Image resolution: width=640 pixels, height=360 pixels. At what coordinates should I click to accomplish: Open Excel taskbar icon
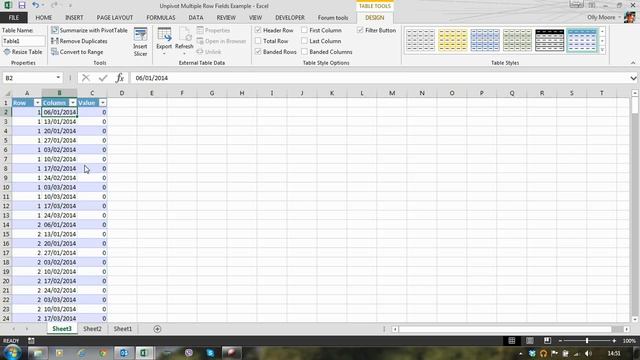point(144,353)
